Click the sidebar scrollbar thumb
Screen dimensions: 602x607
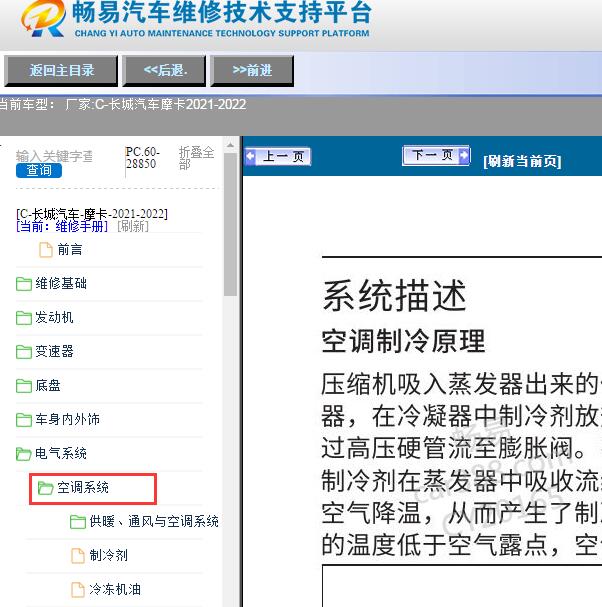(x=230, y=225)
